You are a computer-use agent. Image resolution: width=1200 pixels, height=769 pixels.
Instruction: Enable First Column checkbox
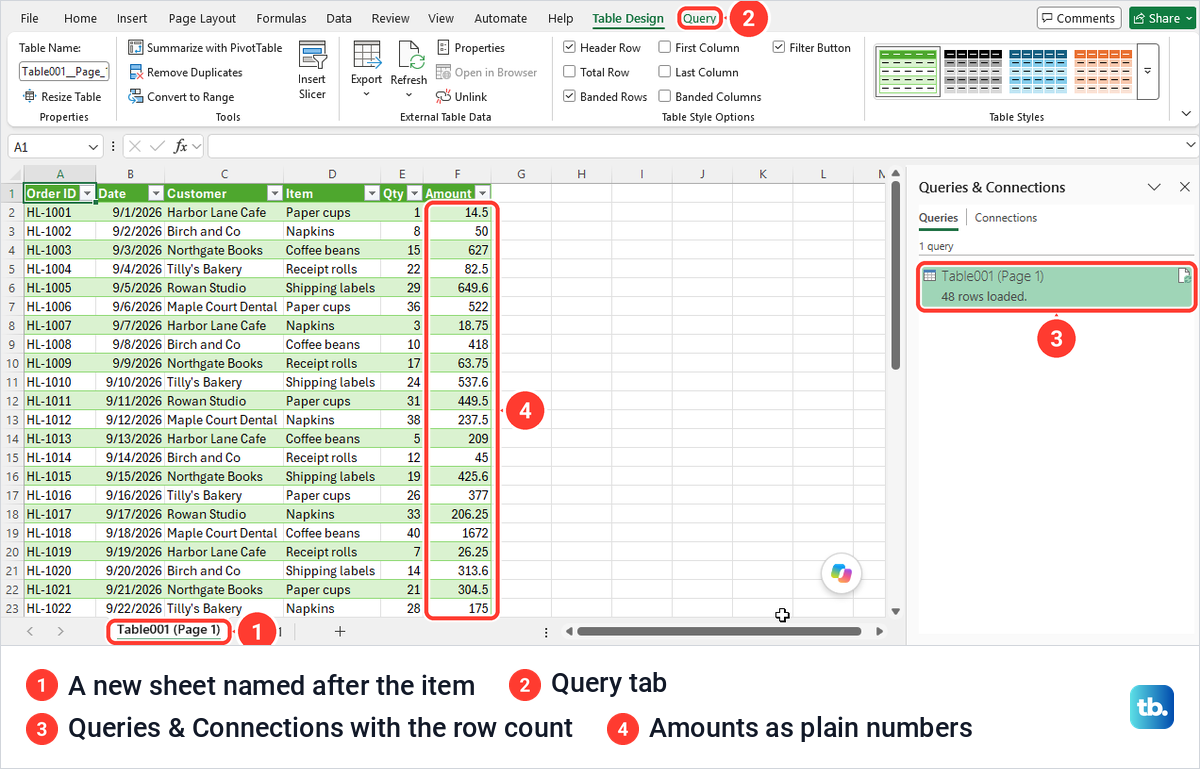tap(665, 47)
